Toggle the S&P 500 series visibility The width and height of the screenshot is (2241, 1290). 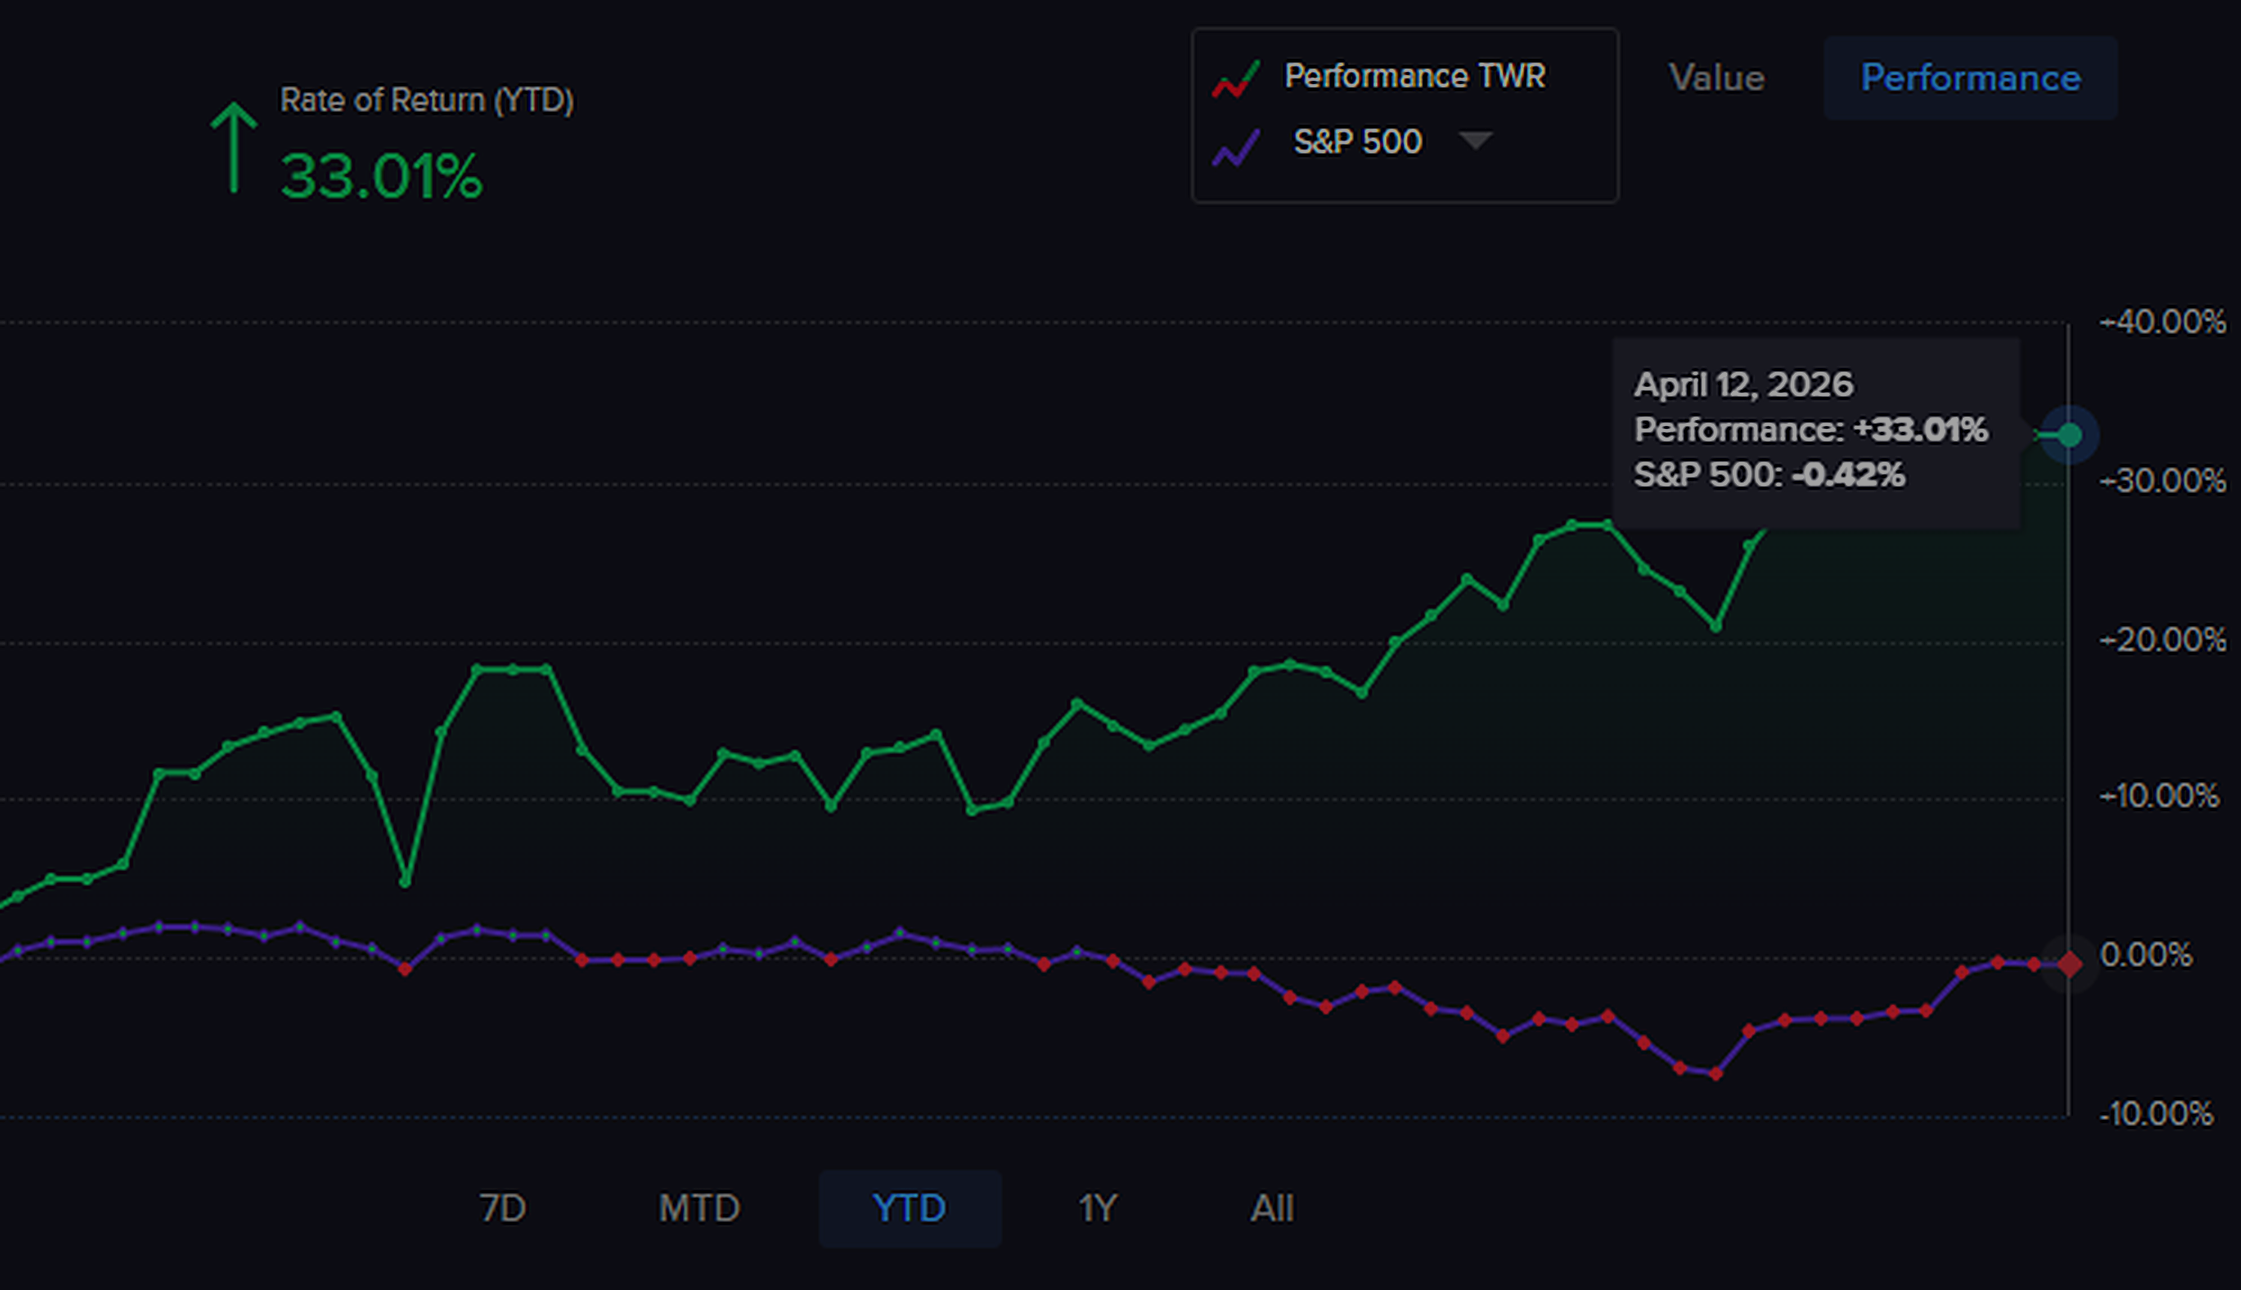[1358, 141]
